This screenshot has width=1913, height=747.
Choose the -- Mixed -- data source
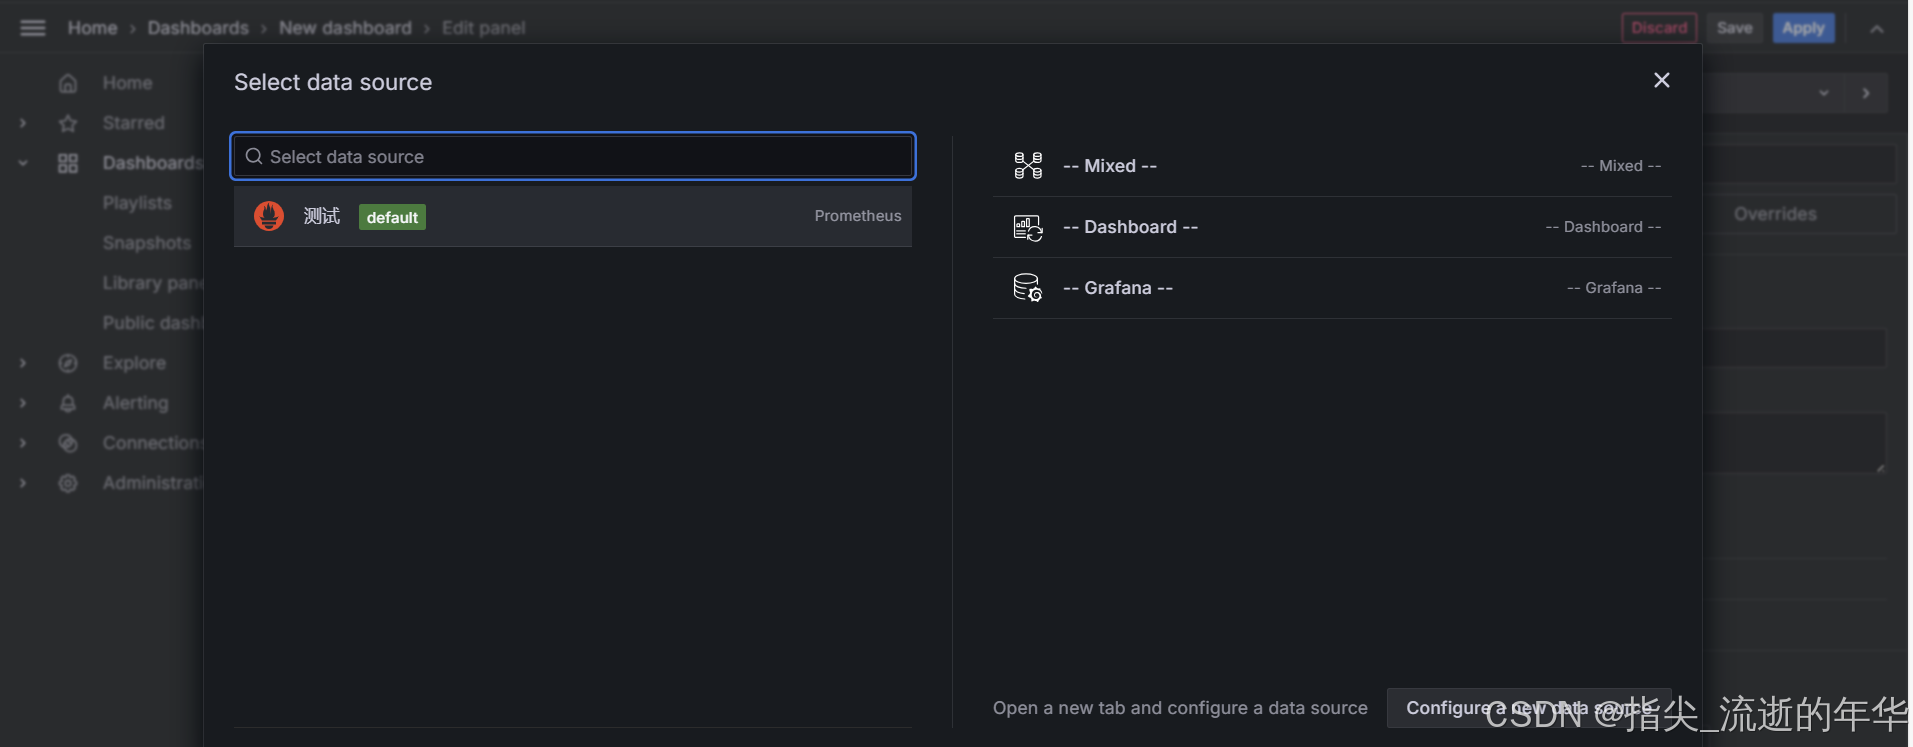point(1332,166)
